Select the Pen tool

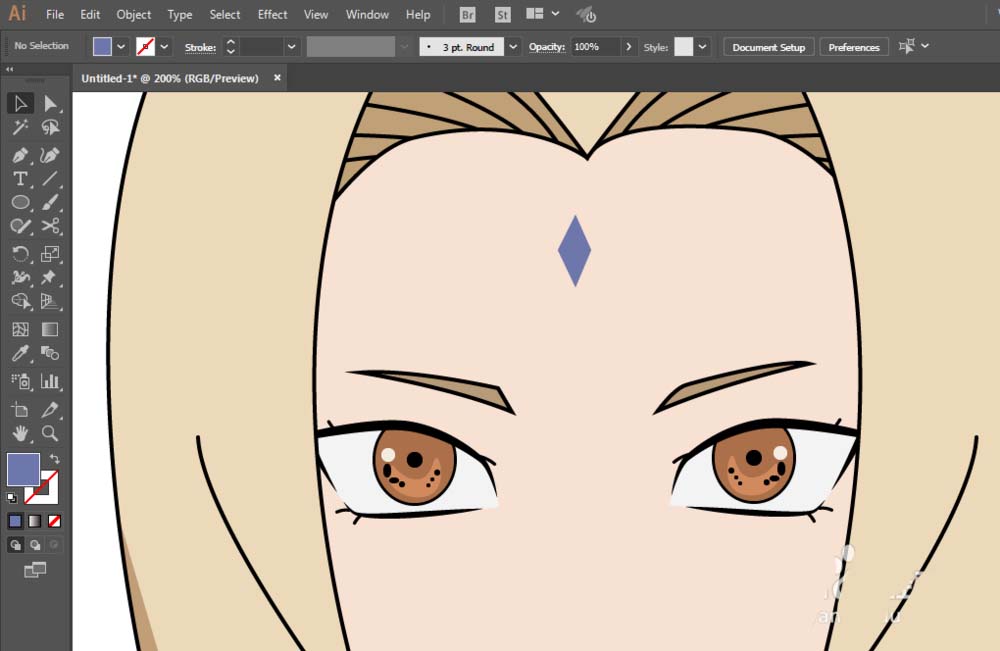tap(20, 155)
